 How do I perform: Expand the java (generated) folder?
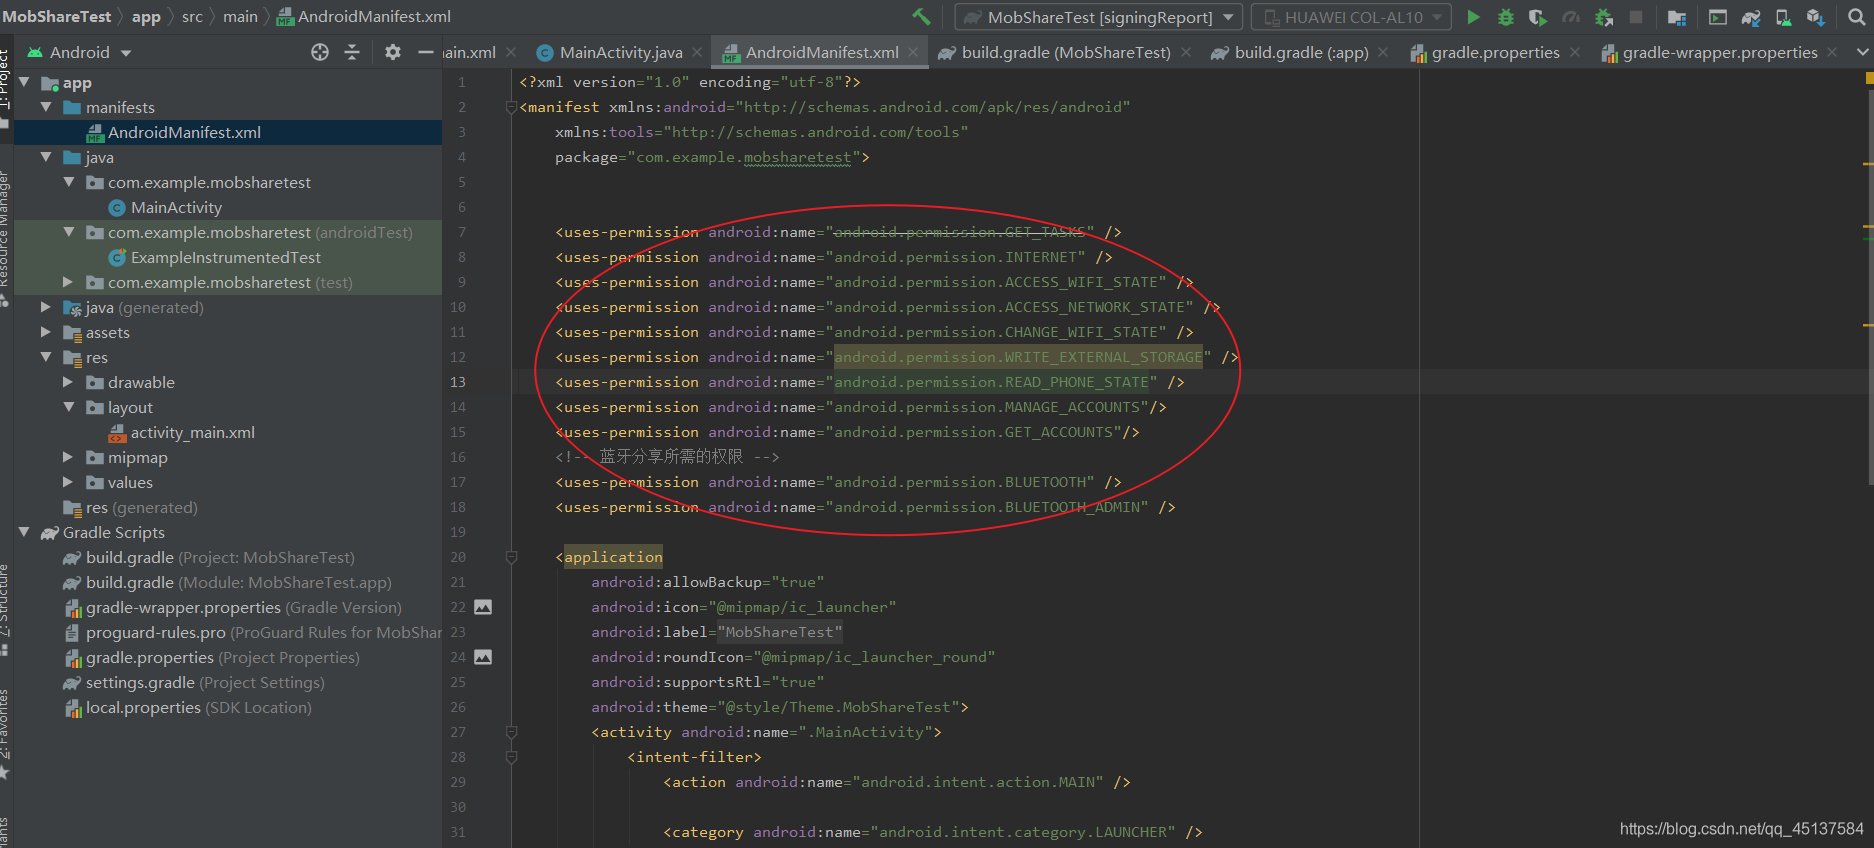46,307
